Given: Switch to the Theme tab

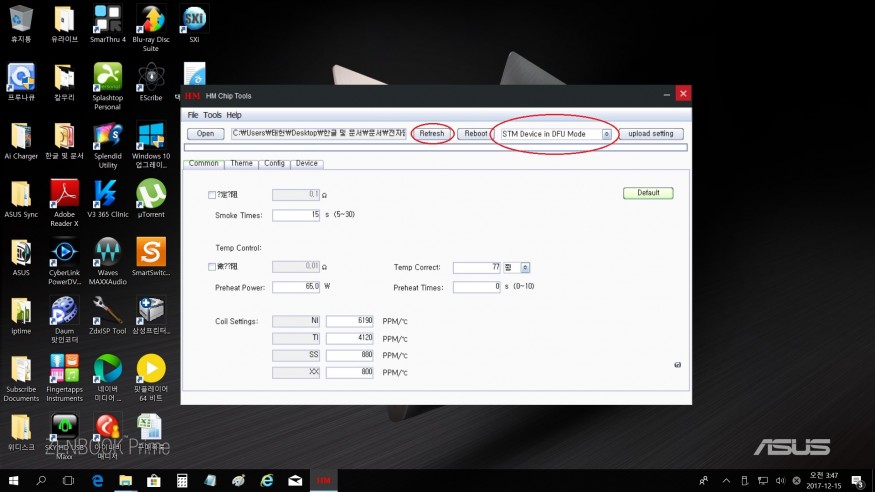Looking at the screenshot, I should 242,163.
